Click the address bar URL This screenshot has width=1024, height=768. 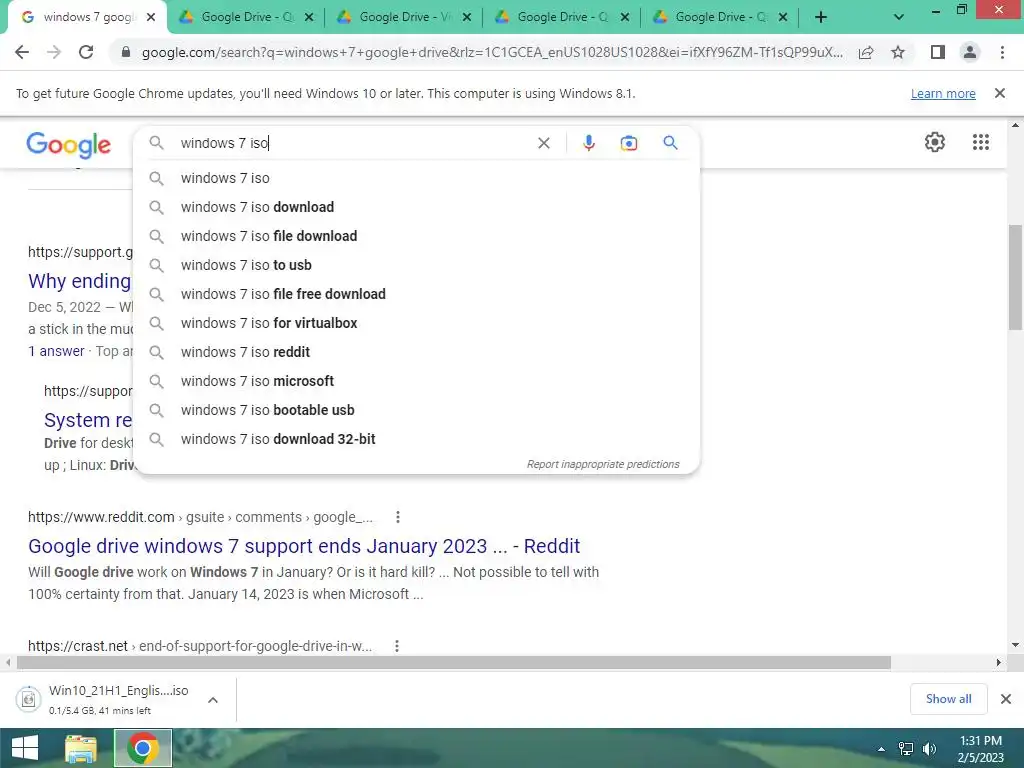[491, 52]
